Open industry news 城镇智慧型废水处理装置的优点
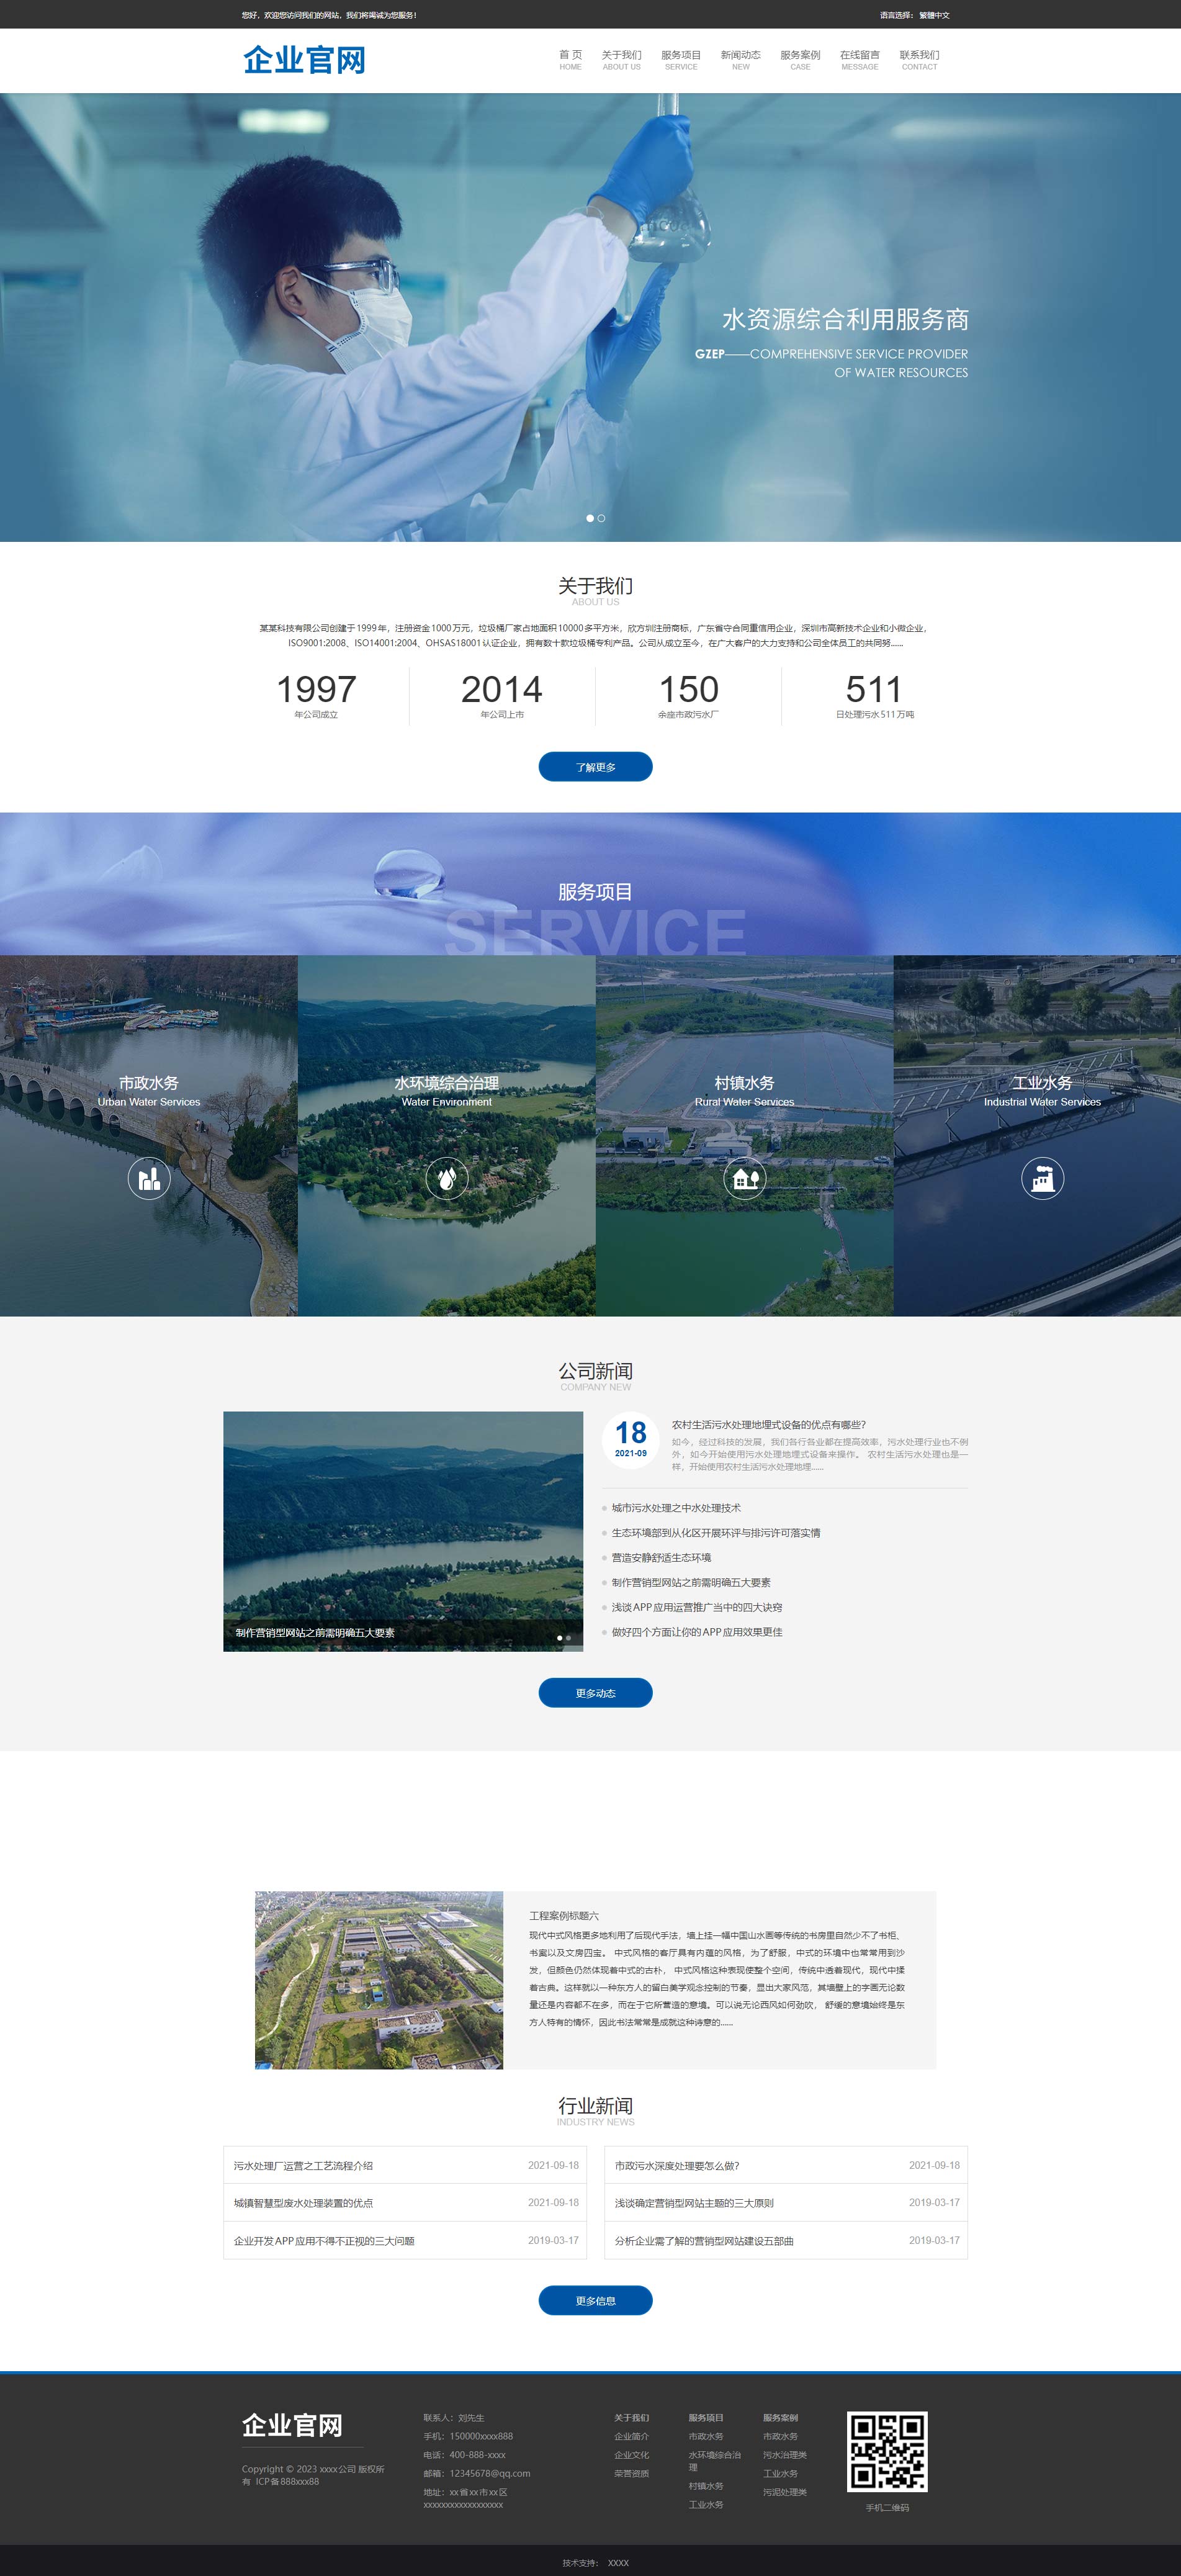The width and height of the screenshot is (1181, 2576). coord(303,2203)
